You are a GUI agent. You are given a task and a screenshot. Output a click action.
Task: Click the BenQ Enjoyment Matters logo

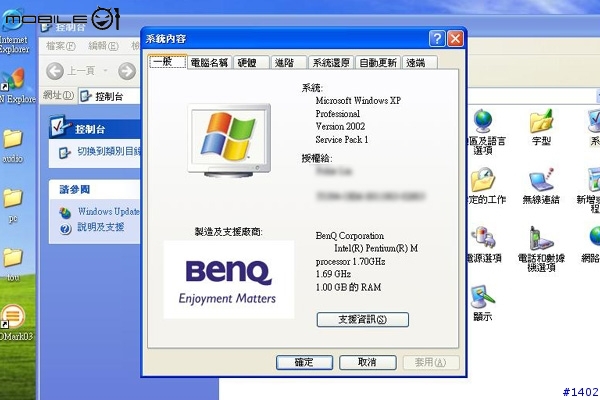point(229,279)
